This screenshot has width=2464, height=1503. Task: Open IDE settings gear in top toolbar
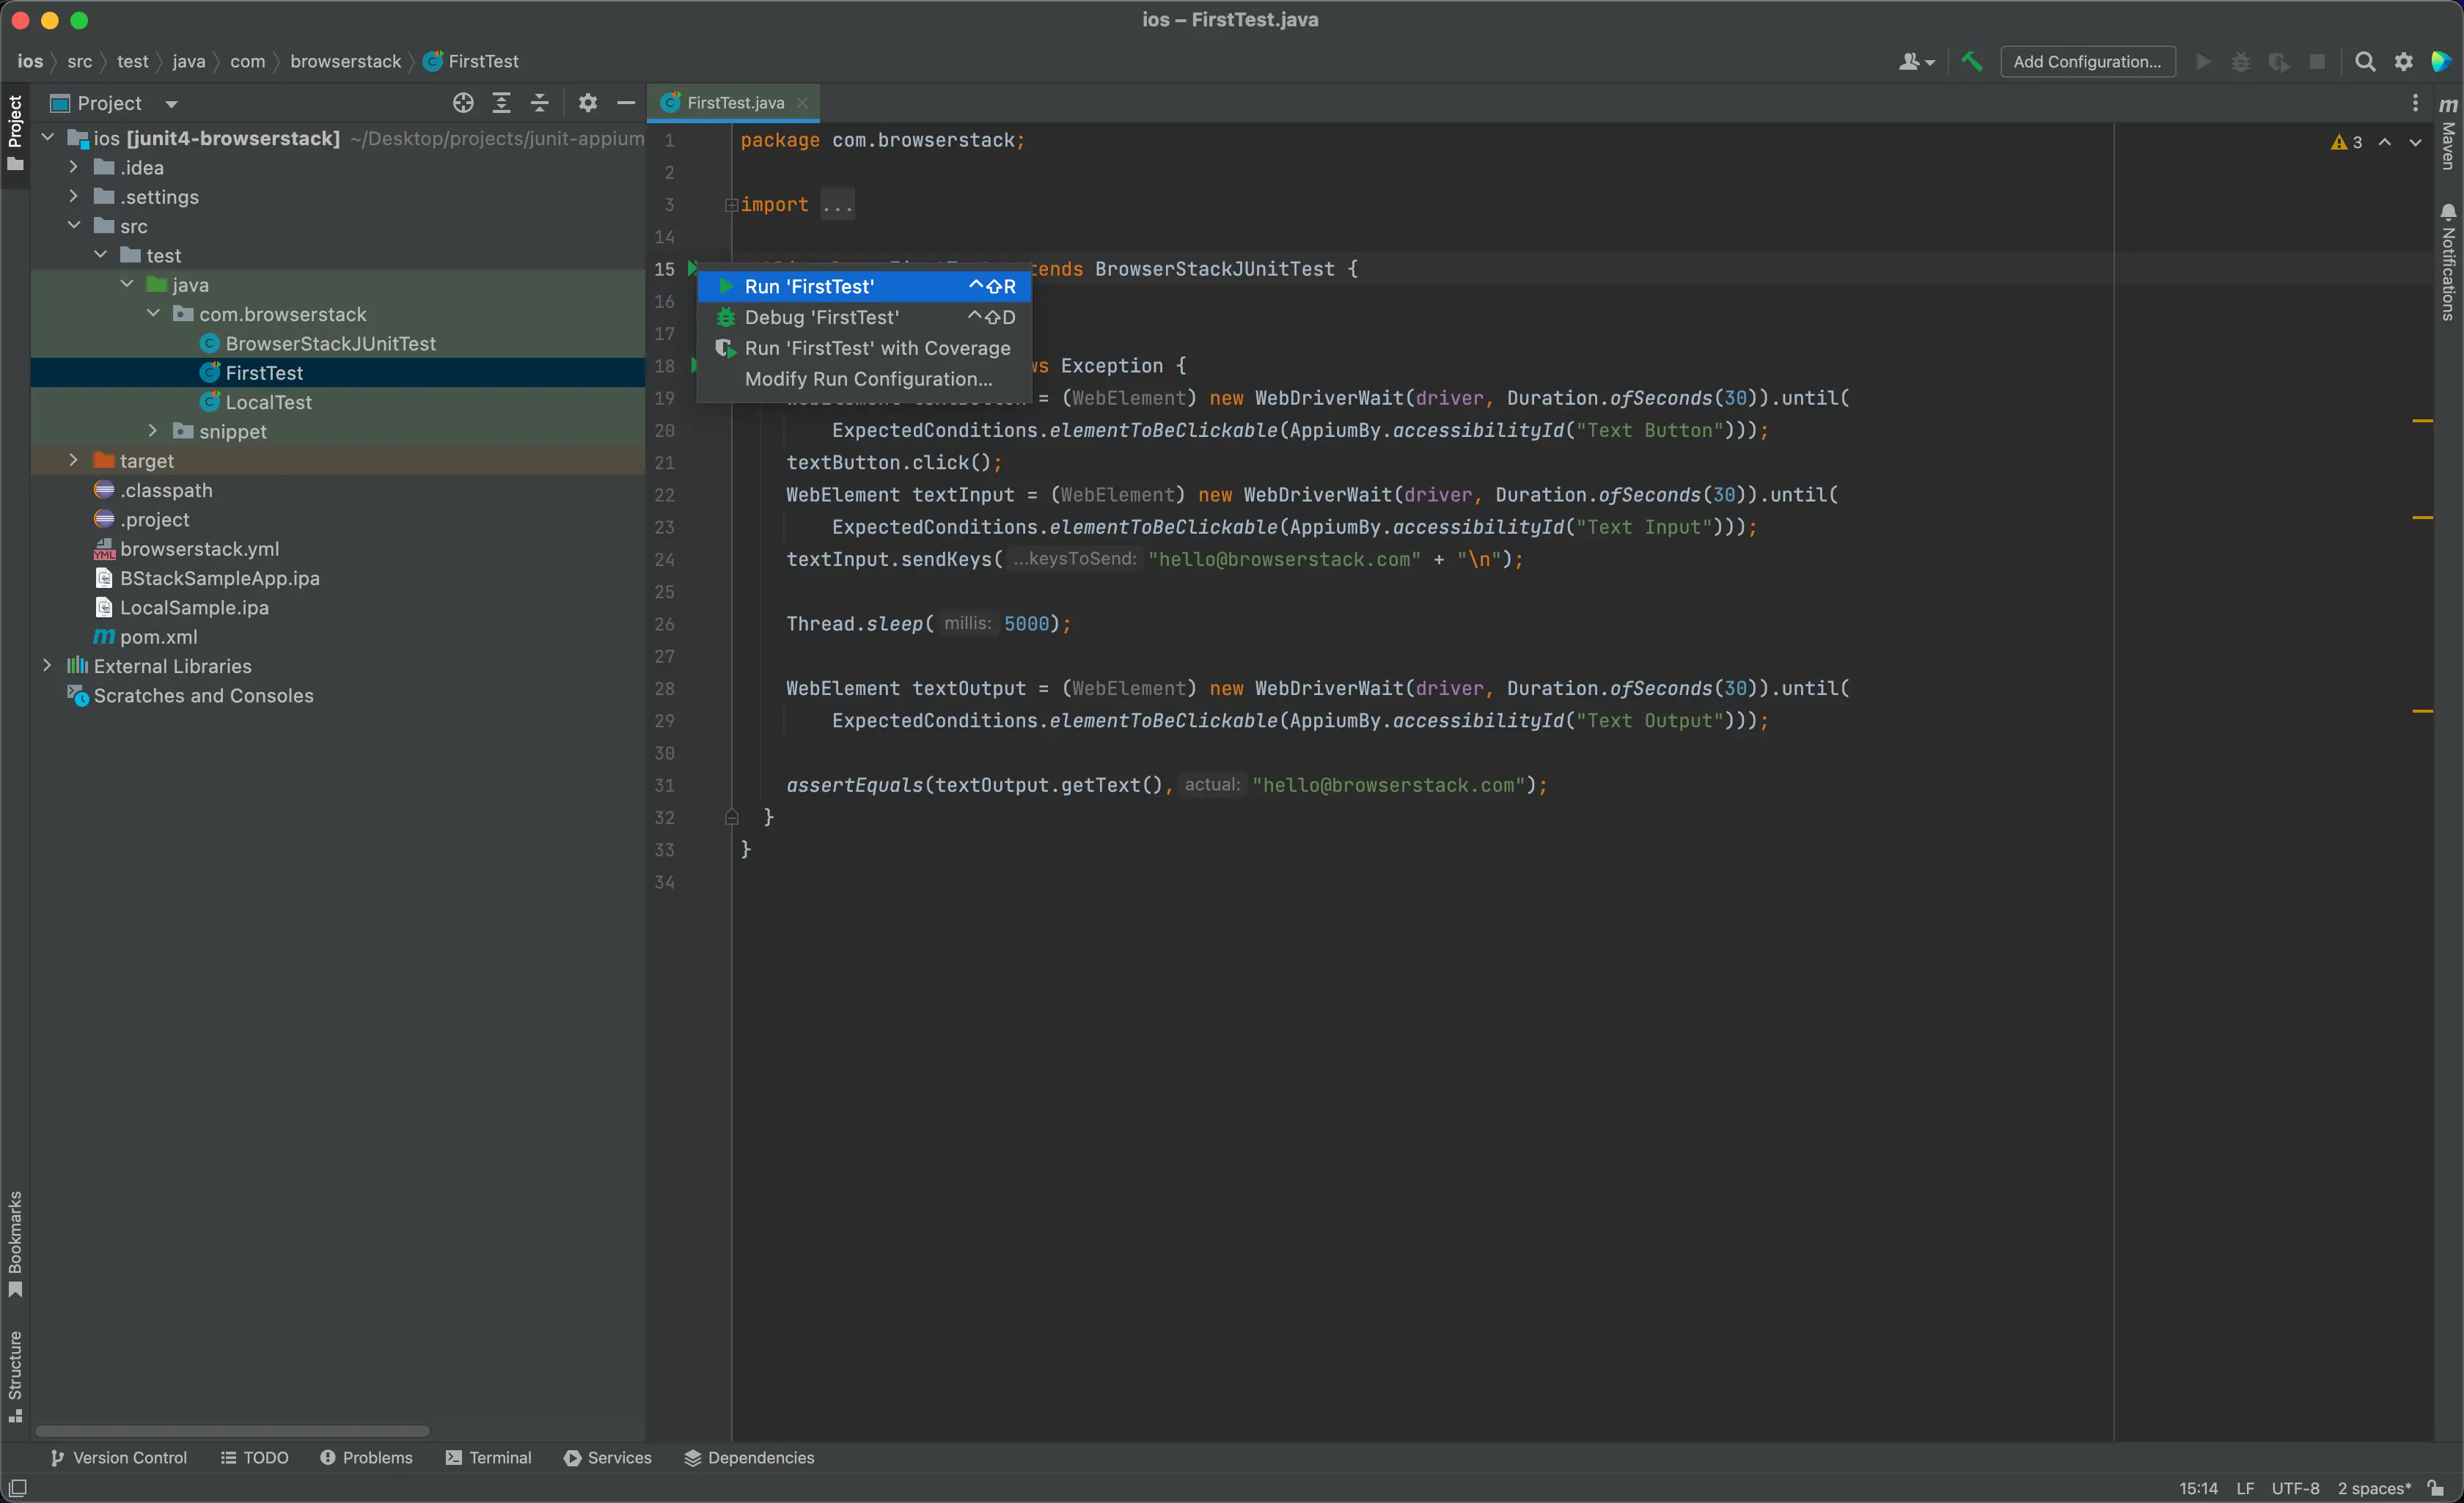[x=2403, y=62]
